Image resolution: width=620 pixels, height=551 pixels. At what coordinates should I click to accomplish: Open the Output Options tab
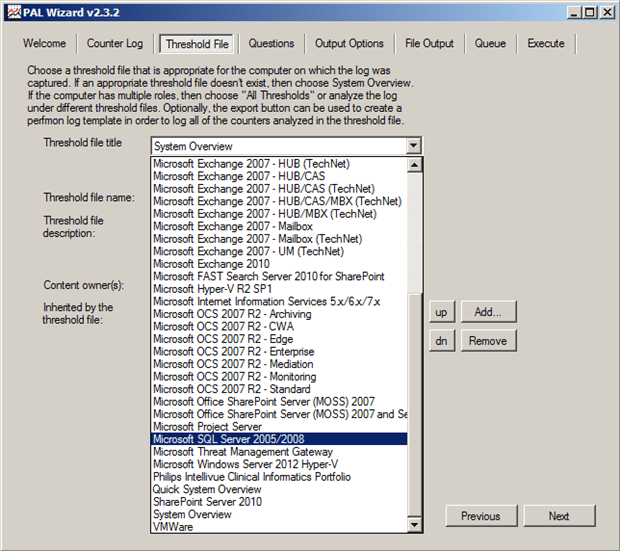[349, 43]
